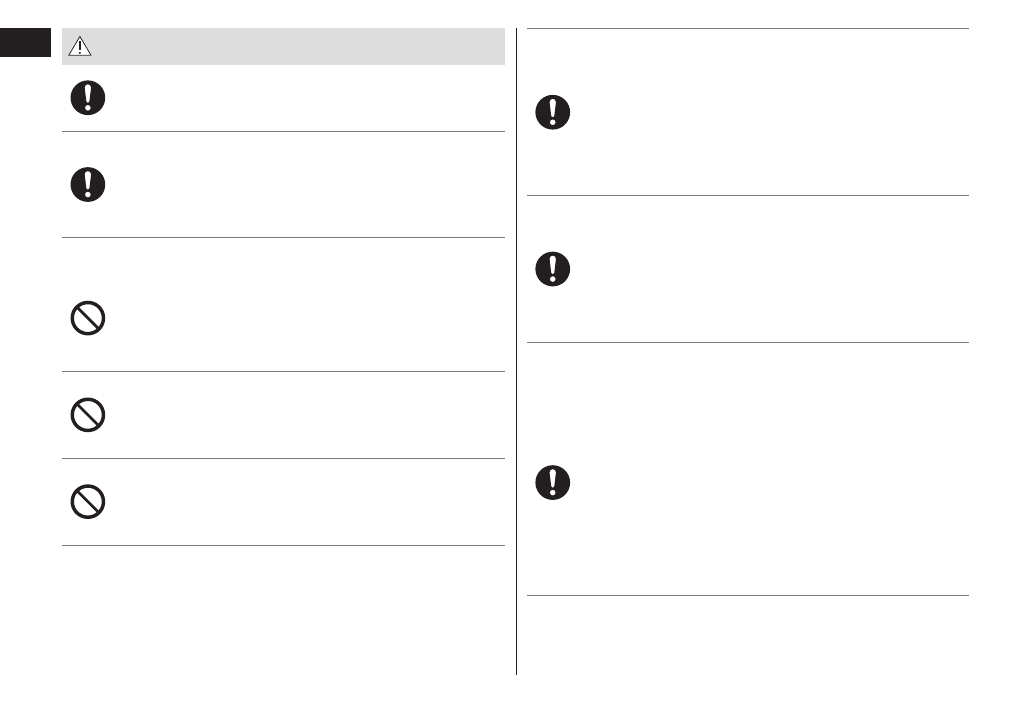Click the gray header bar beside warning triangle
The image size is (1032, 726).
click(300, 46)
